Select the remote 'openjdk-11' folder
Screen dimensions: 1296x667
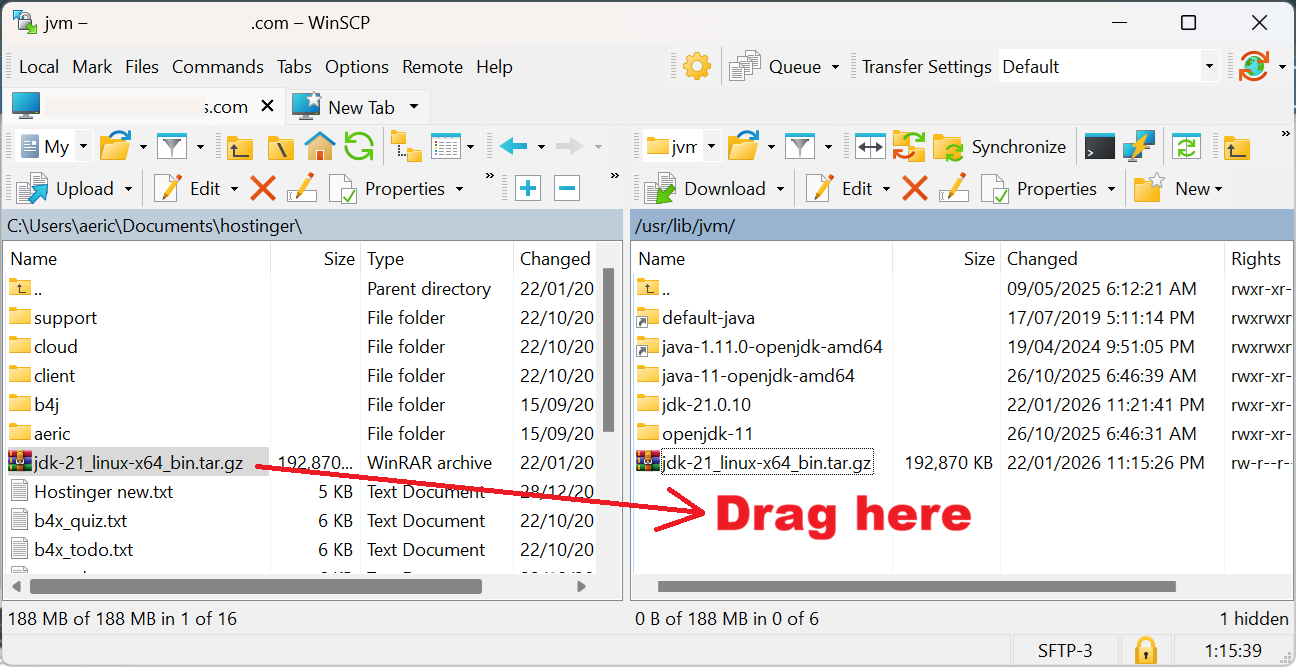pos(707,434)
